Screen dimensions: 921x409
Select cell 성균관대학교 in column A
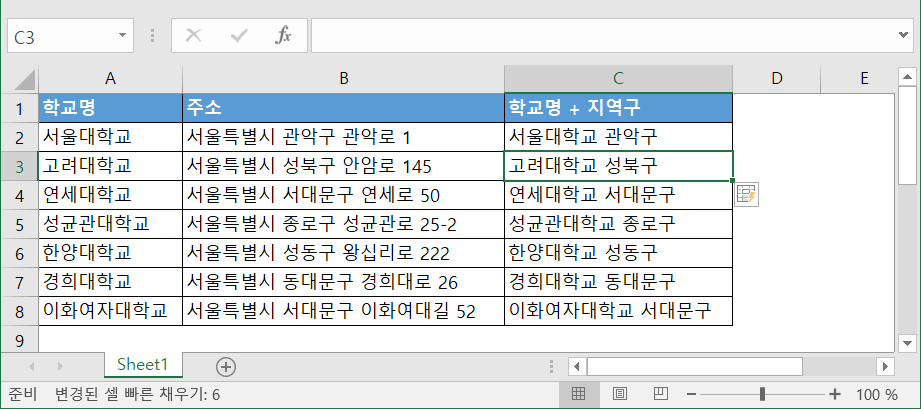click(x=110, y=224)
